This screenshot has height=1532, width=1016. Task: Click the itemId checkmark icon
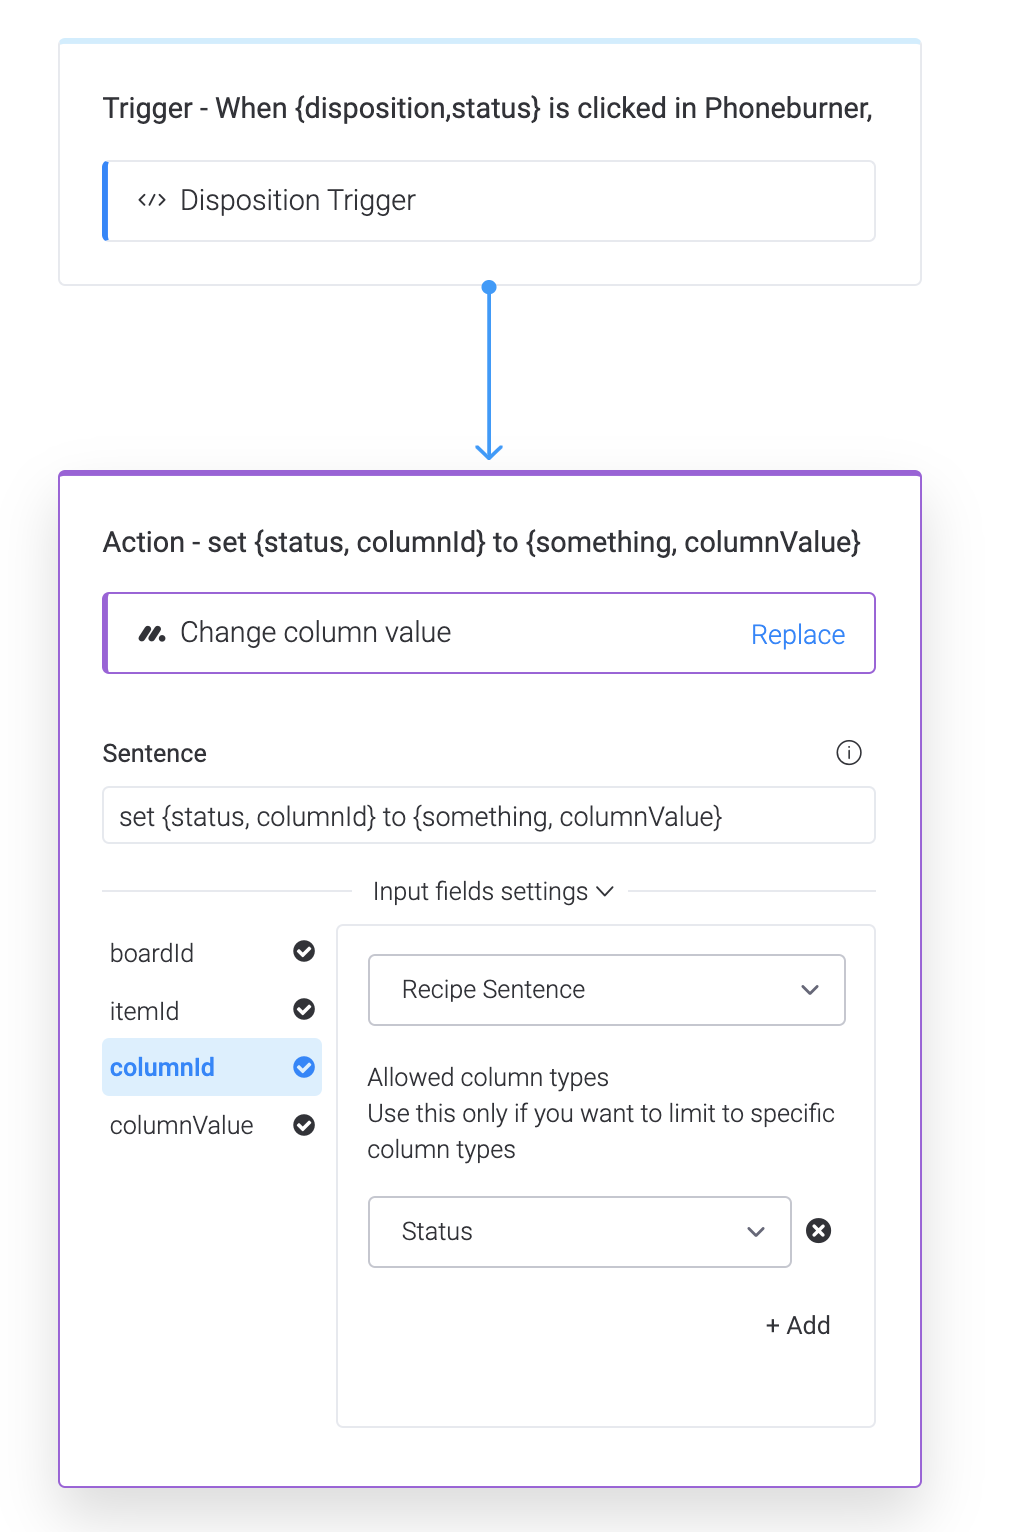[x=304, y=1009]
